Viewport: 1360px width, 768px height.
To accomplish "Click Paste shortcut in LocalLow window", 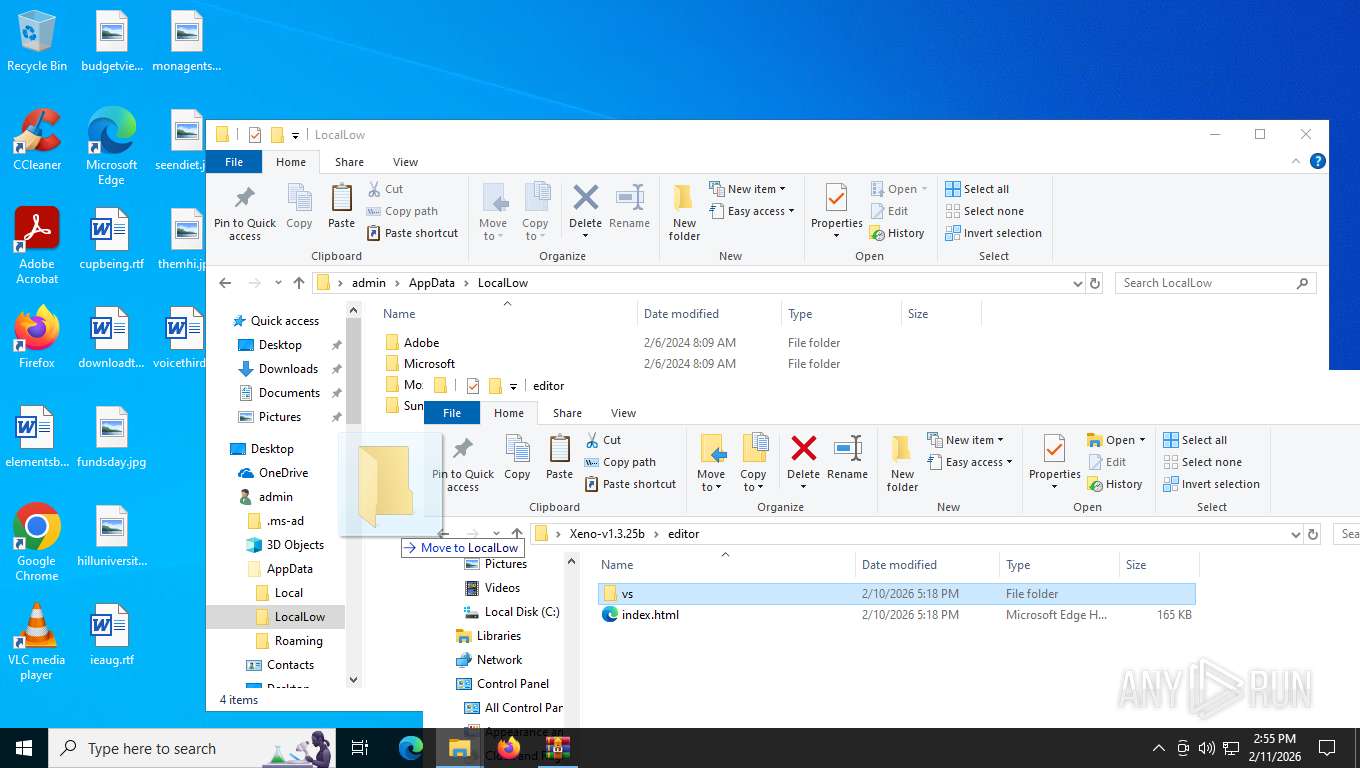I will coord(412,233).
